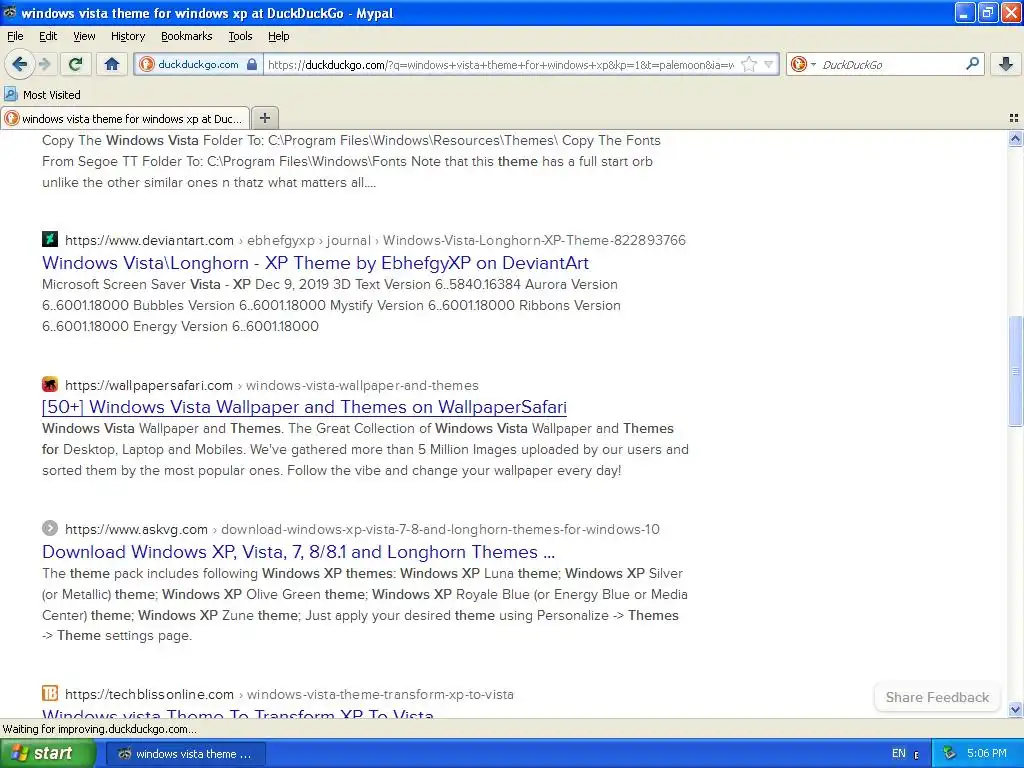Click the padlock site security icon
The width and height of the screenshot is (1024, 768).
pos(252,64)
